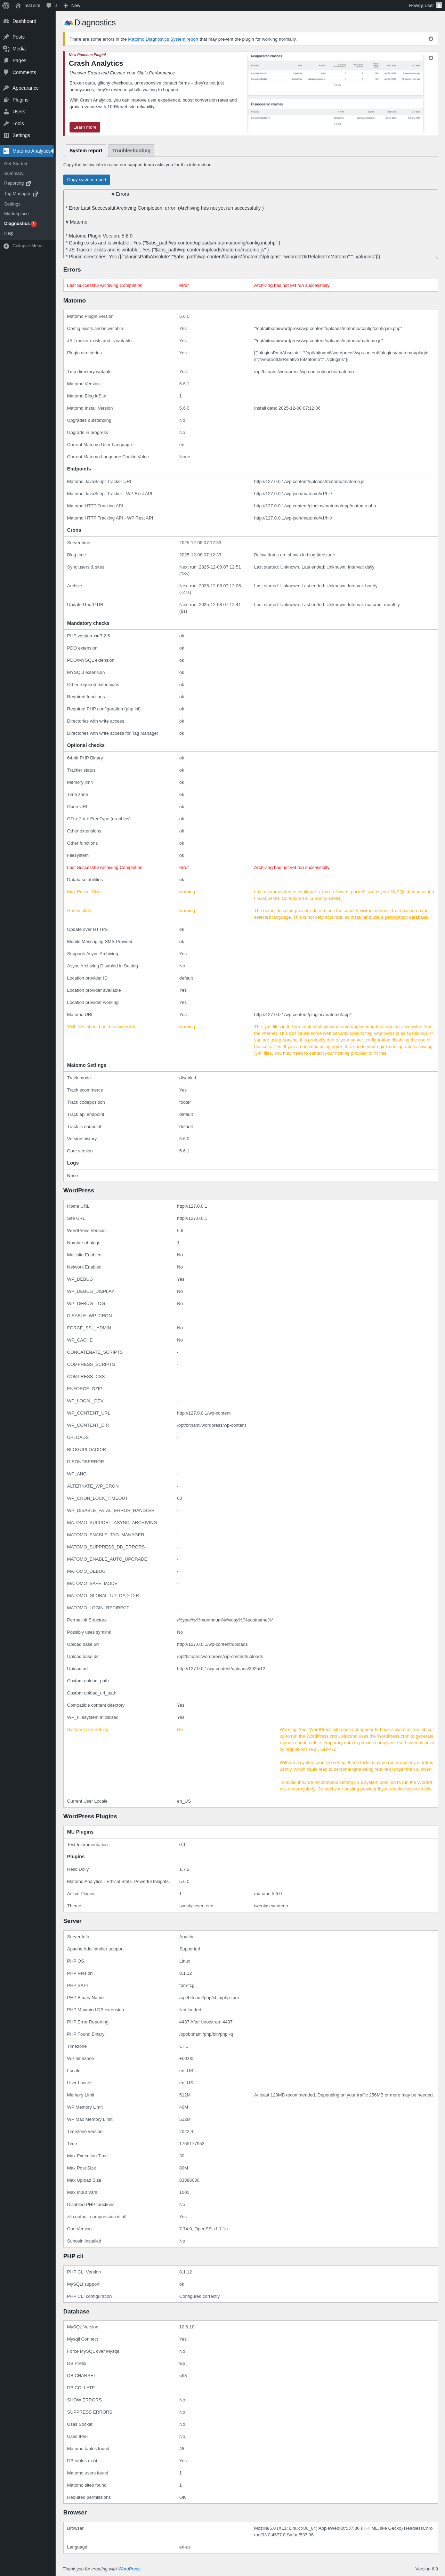This screenshot has height=2576, width=445.
Task: Open the Appearance menu icon
Action: (x=6, y=88)
